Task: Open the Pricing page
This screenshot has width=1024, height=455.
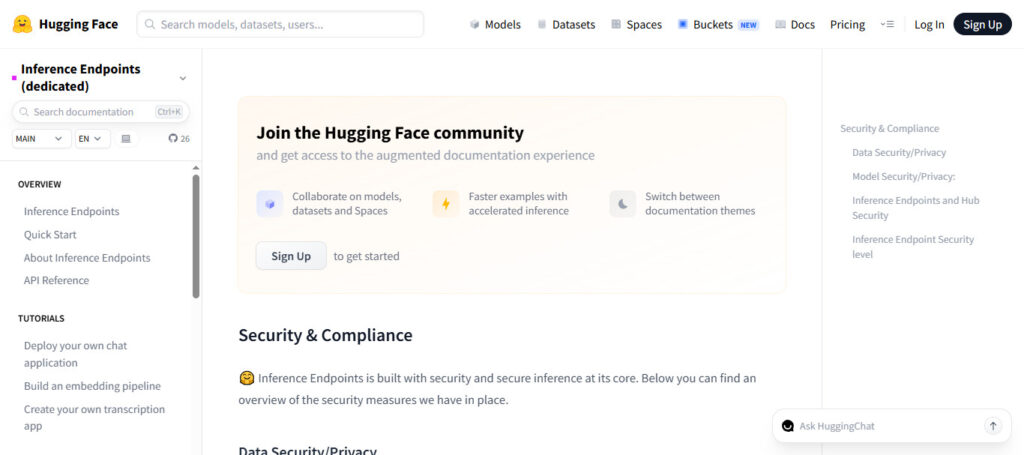Action: (x=847, y=24)
